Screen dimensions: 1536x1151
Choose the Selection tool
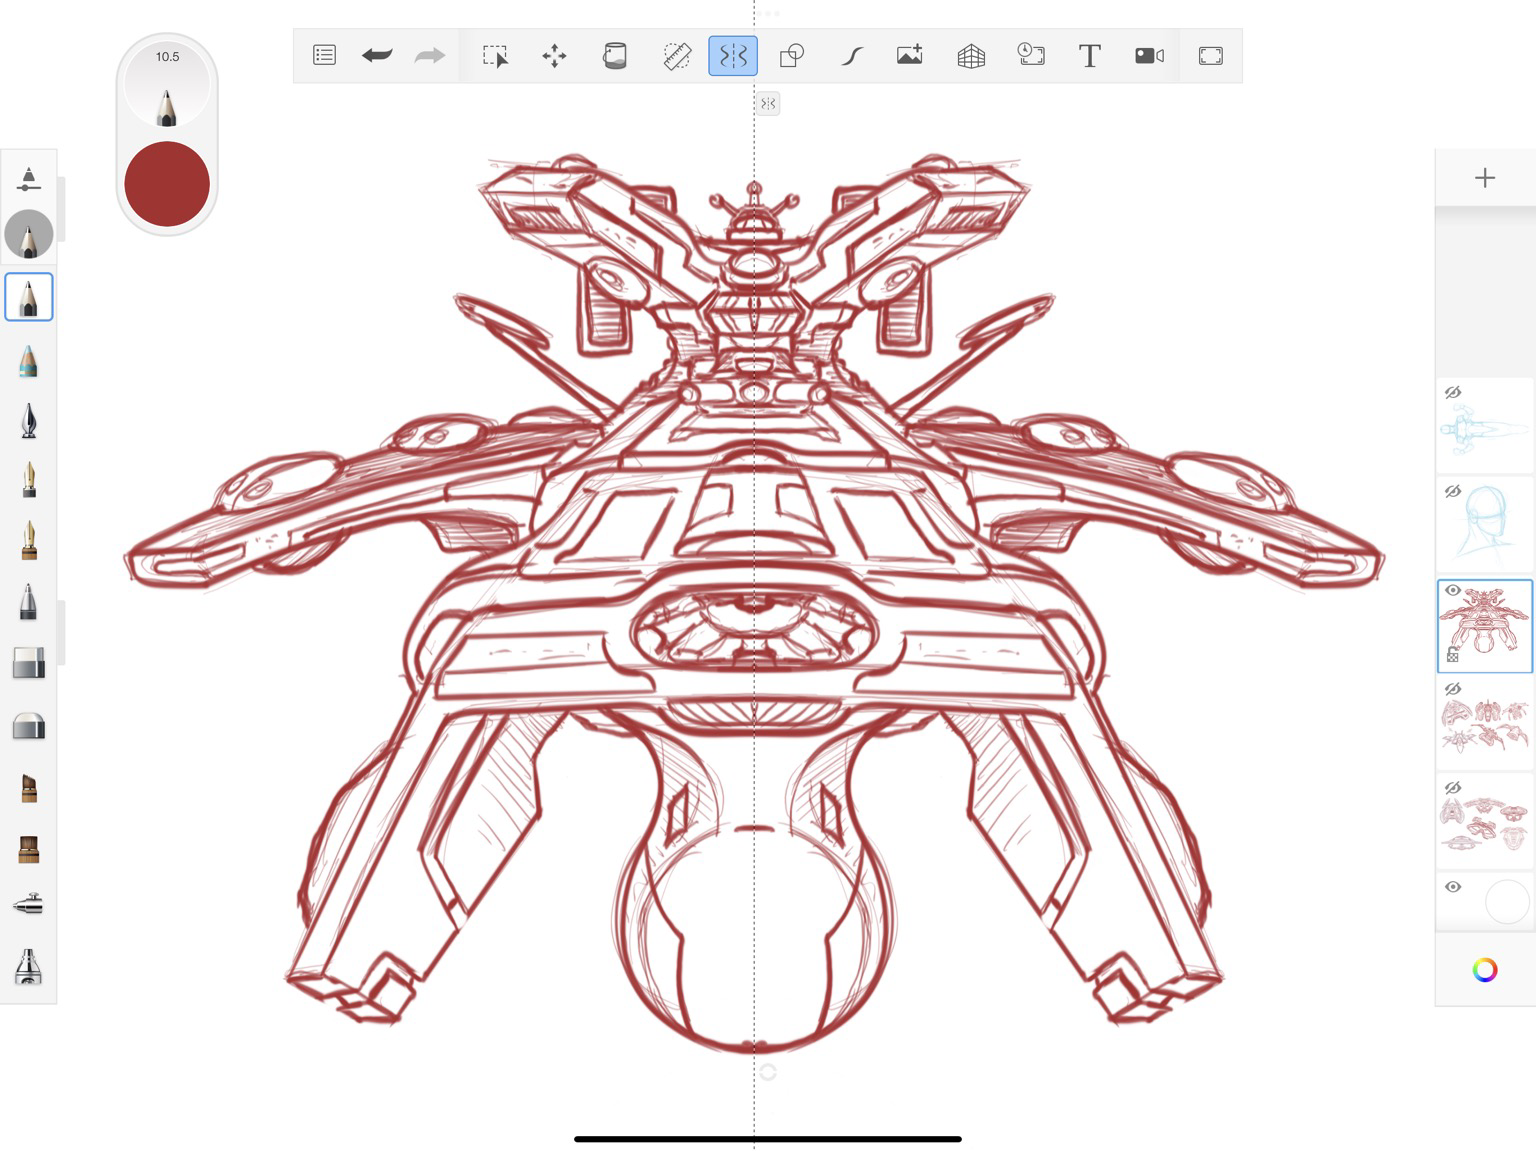pos(495,56)
